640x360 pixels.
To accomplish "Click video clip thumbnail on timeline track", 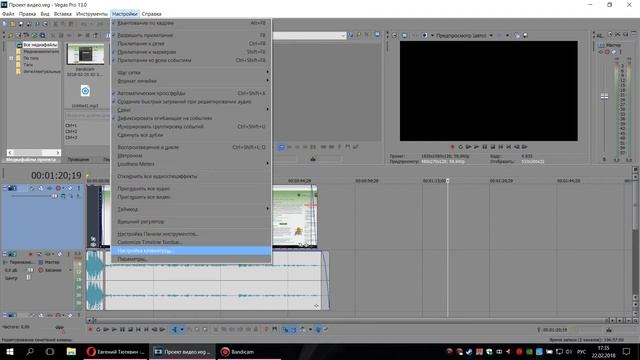I will pyautogui.click(x=294, y=216).
